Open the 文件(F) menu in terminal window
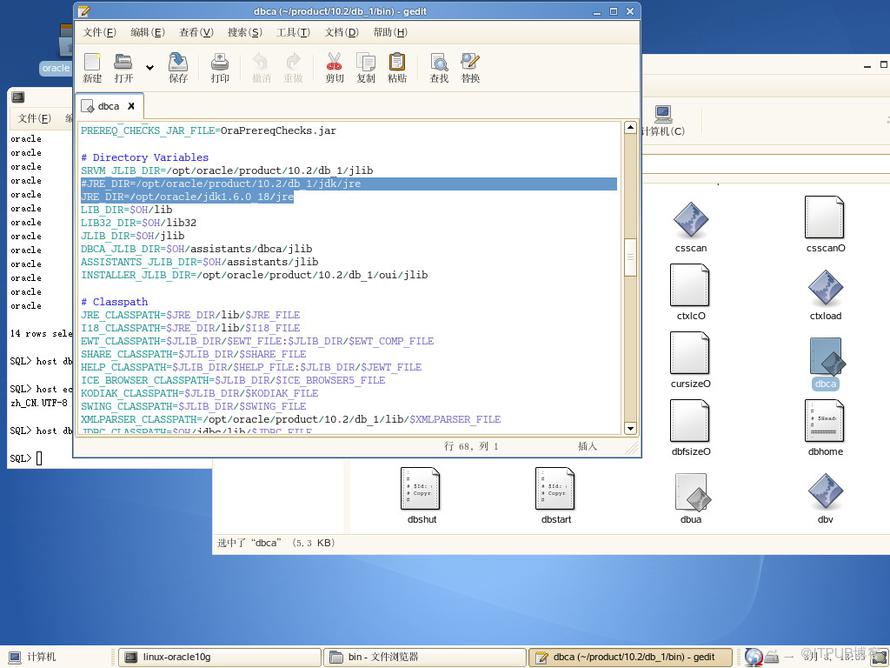Screen dimensions: 890x668 [x=34, y=118]
